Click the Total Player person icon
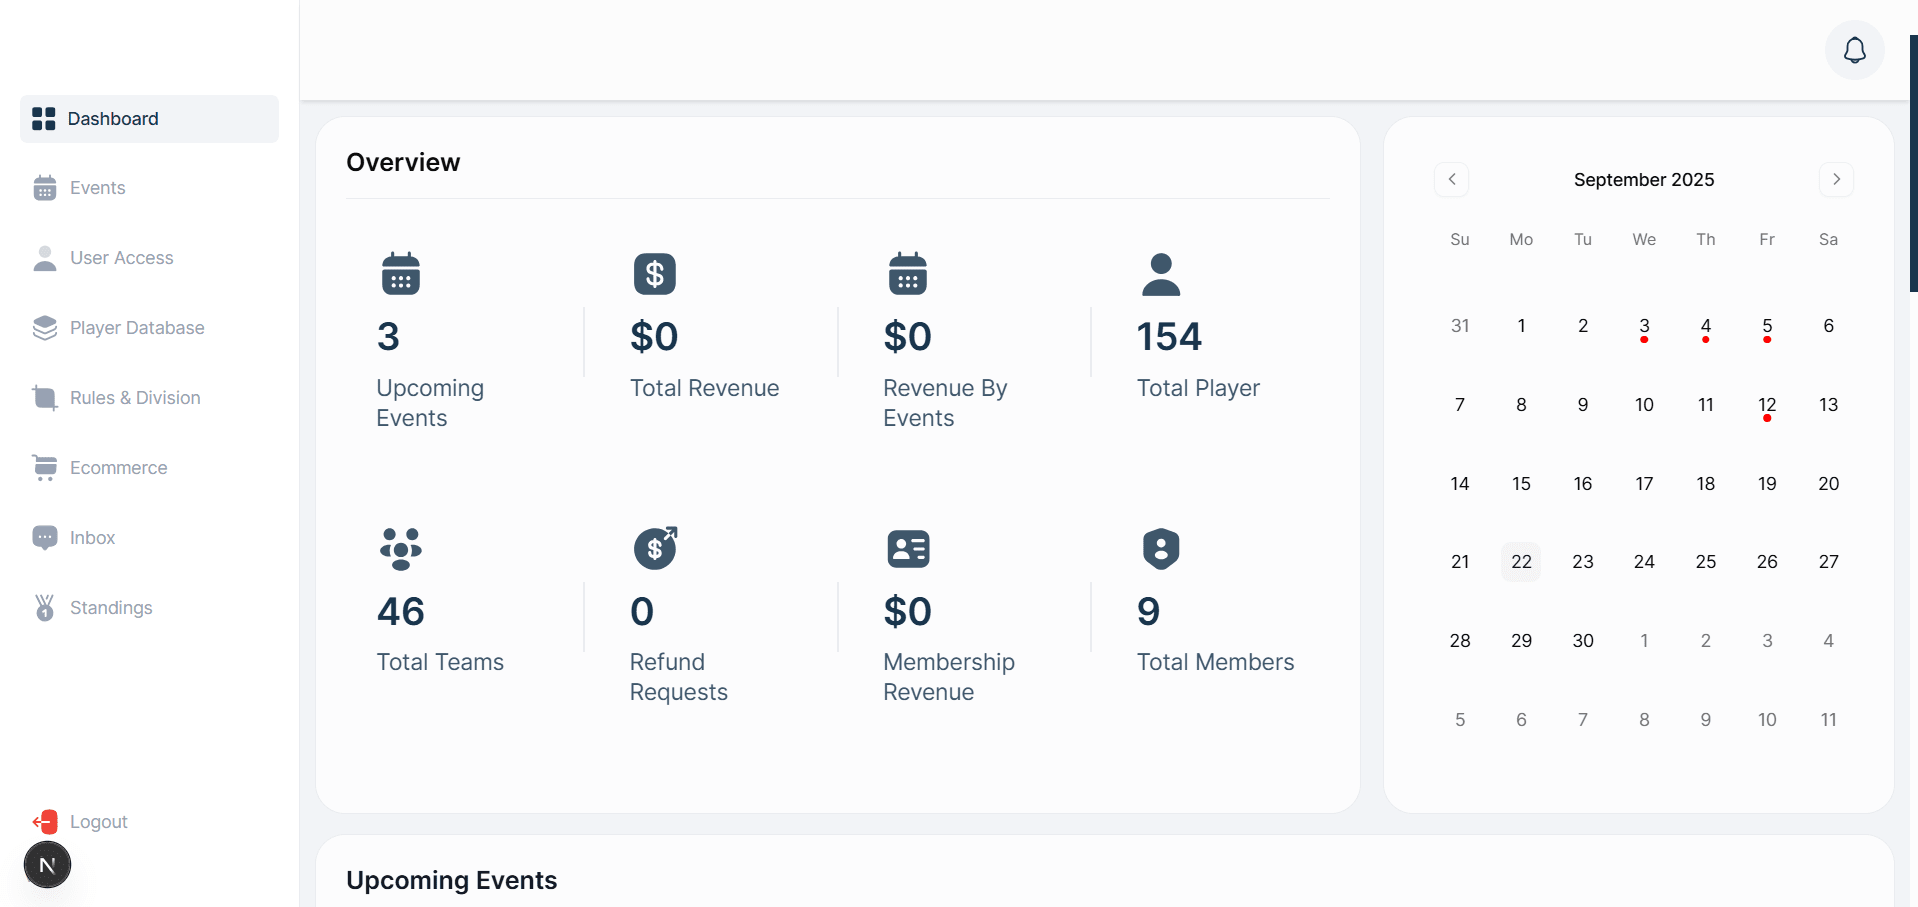 tap(1160, 274)
